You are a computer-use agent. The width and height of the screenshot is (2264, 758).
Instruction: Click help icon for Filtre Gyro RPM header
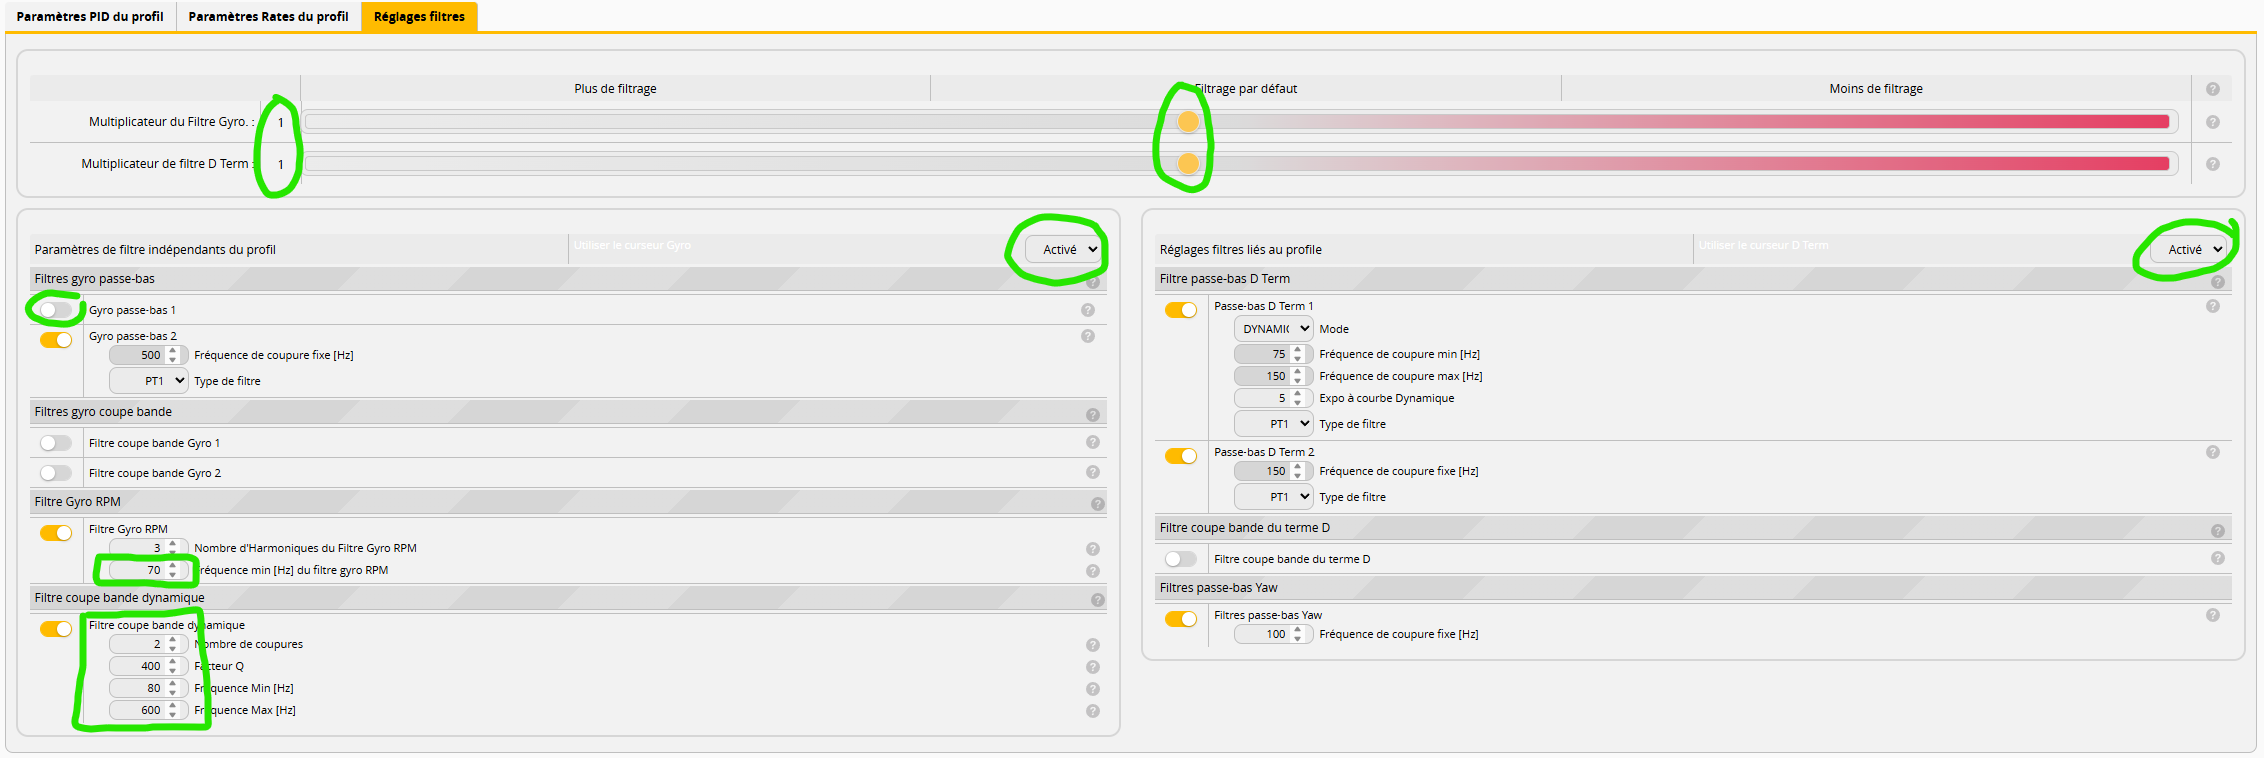(1097, 504)
